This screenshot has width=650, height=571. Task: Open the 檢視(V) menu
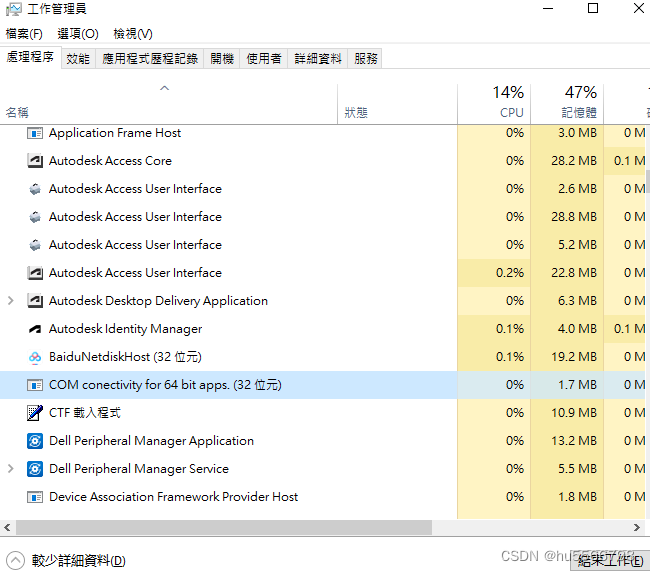pos(133,34)
